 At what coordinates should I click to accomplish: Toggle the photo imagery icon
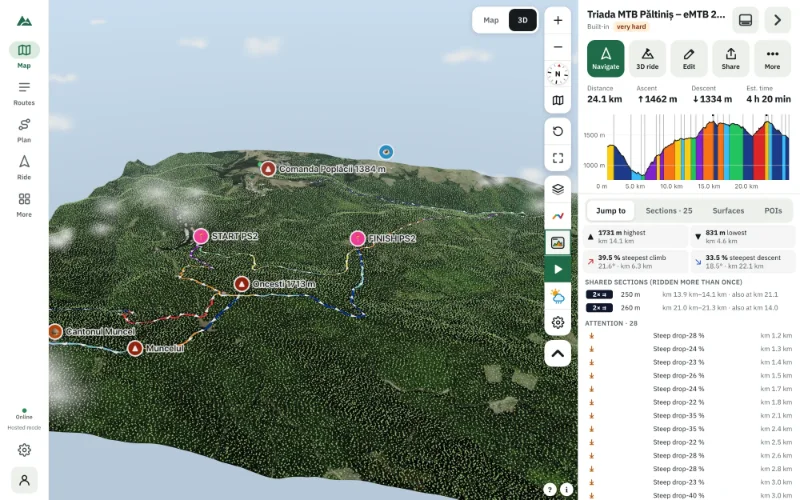(x=558, y=243)
